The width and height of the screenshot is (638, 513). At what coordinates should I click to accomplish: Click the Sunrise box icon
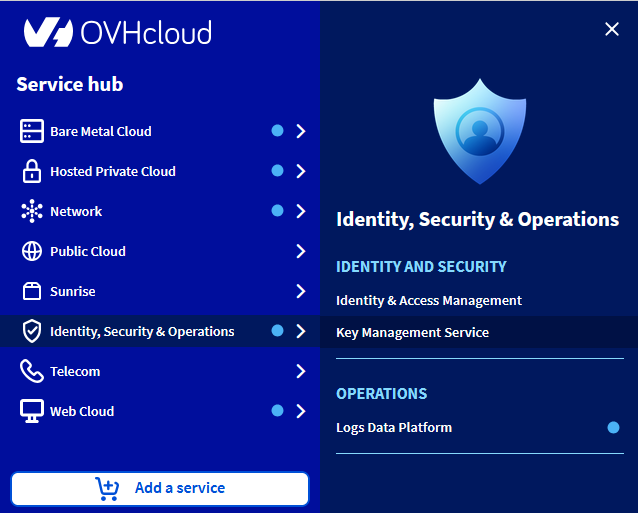(x=32, y=291)
